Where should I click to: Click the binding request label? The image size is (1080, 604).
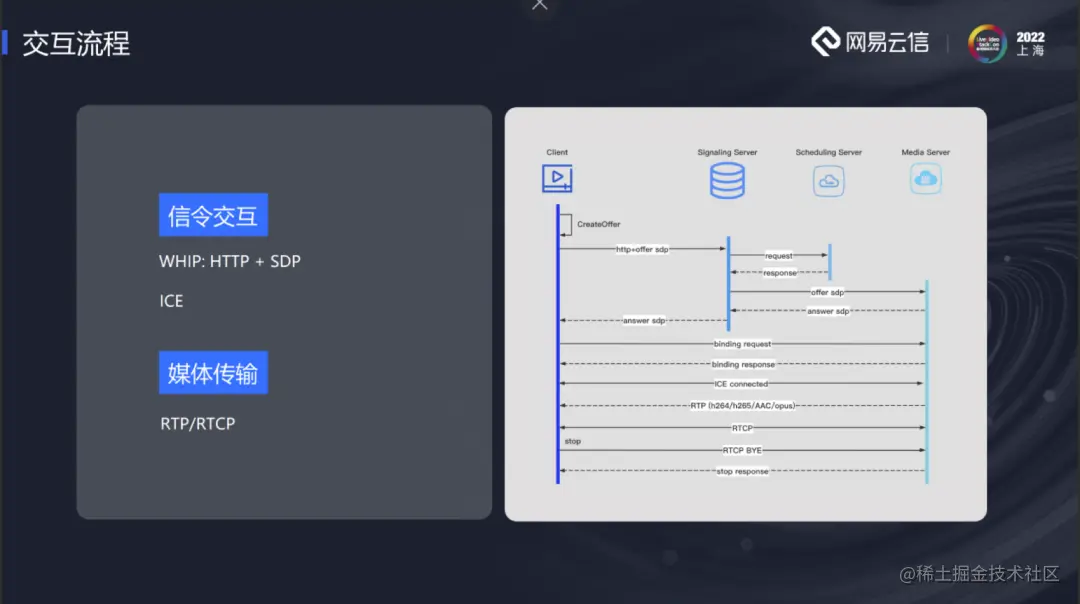coord(742,344)
